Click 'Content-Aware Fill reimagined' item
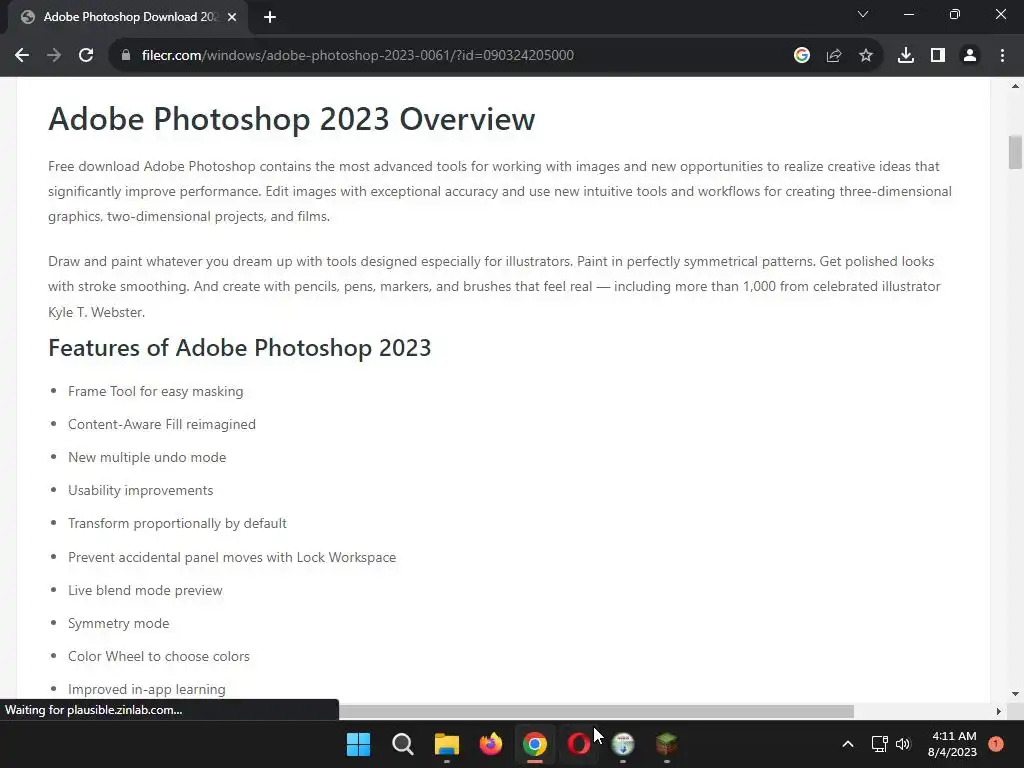The height and width of the screenshot is (768, 1024). [162, 424]
